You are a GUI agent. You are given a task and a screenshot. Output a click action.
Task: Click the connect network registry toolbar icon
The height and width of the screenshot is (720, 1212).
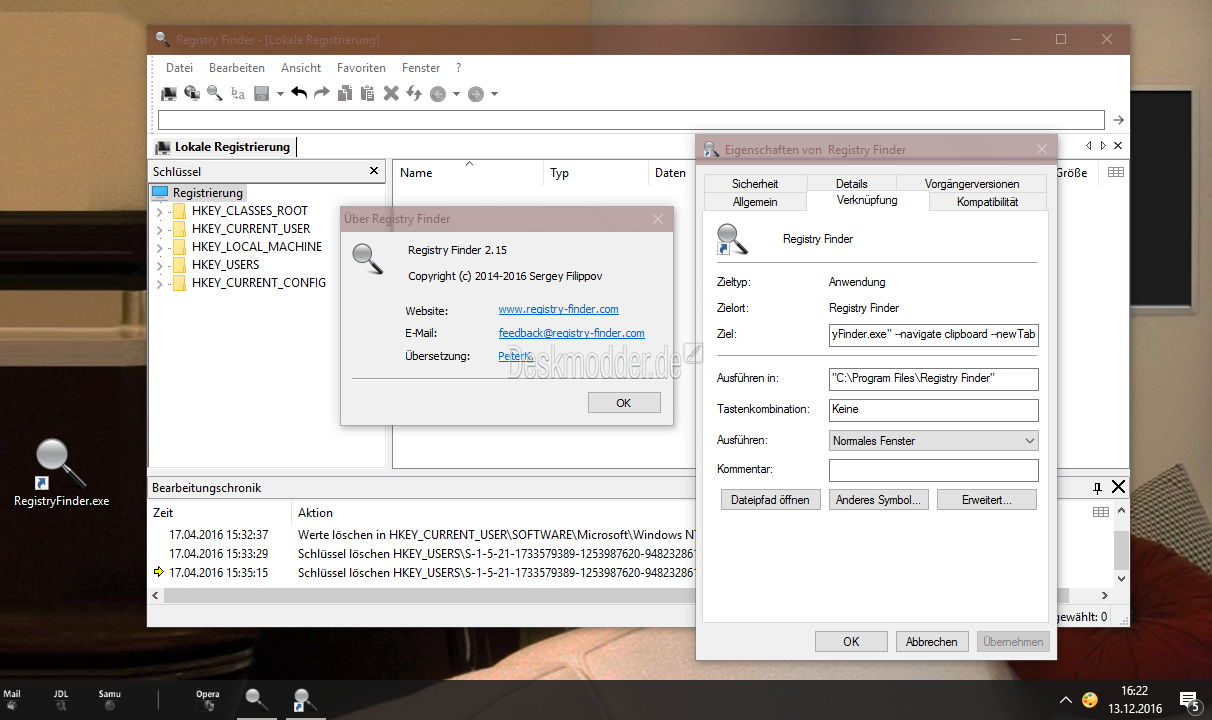[192, 93]
